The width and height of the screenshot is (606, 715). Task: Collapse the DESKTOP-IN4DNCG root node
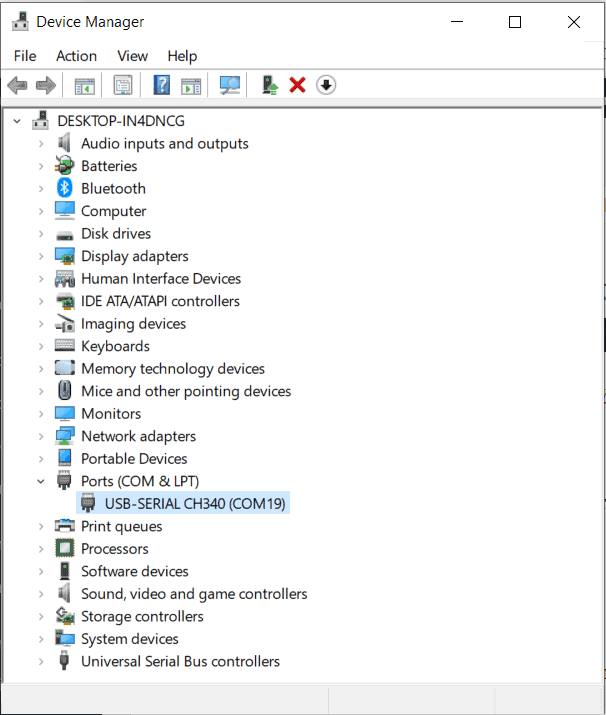(18, 121)
